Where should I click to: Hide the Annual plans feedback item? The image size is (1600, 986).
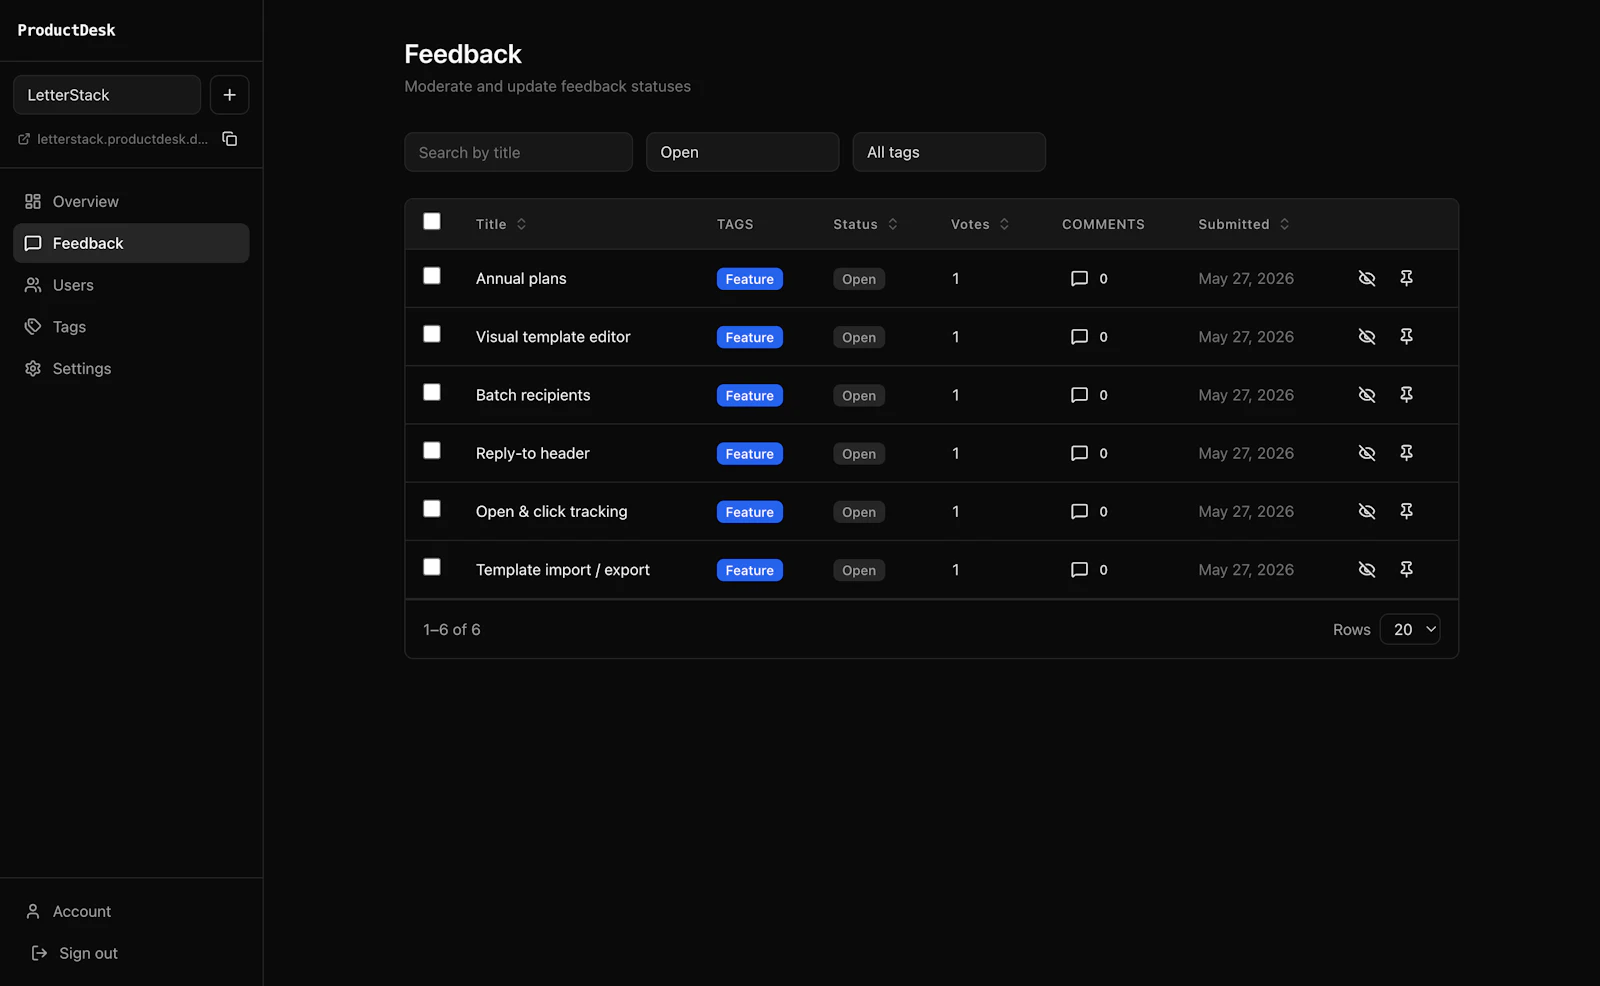click(1367, 278)
